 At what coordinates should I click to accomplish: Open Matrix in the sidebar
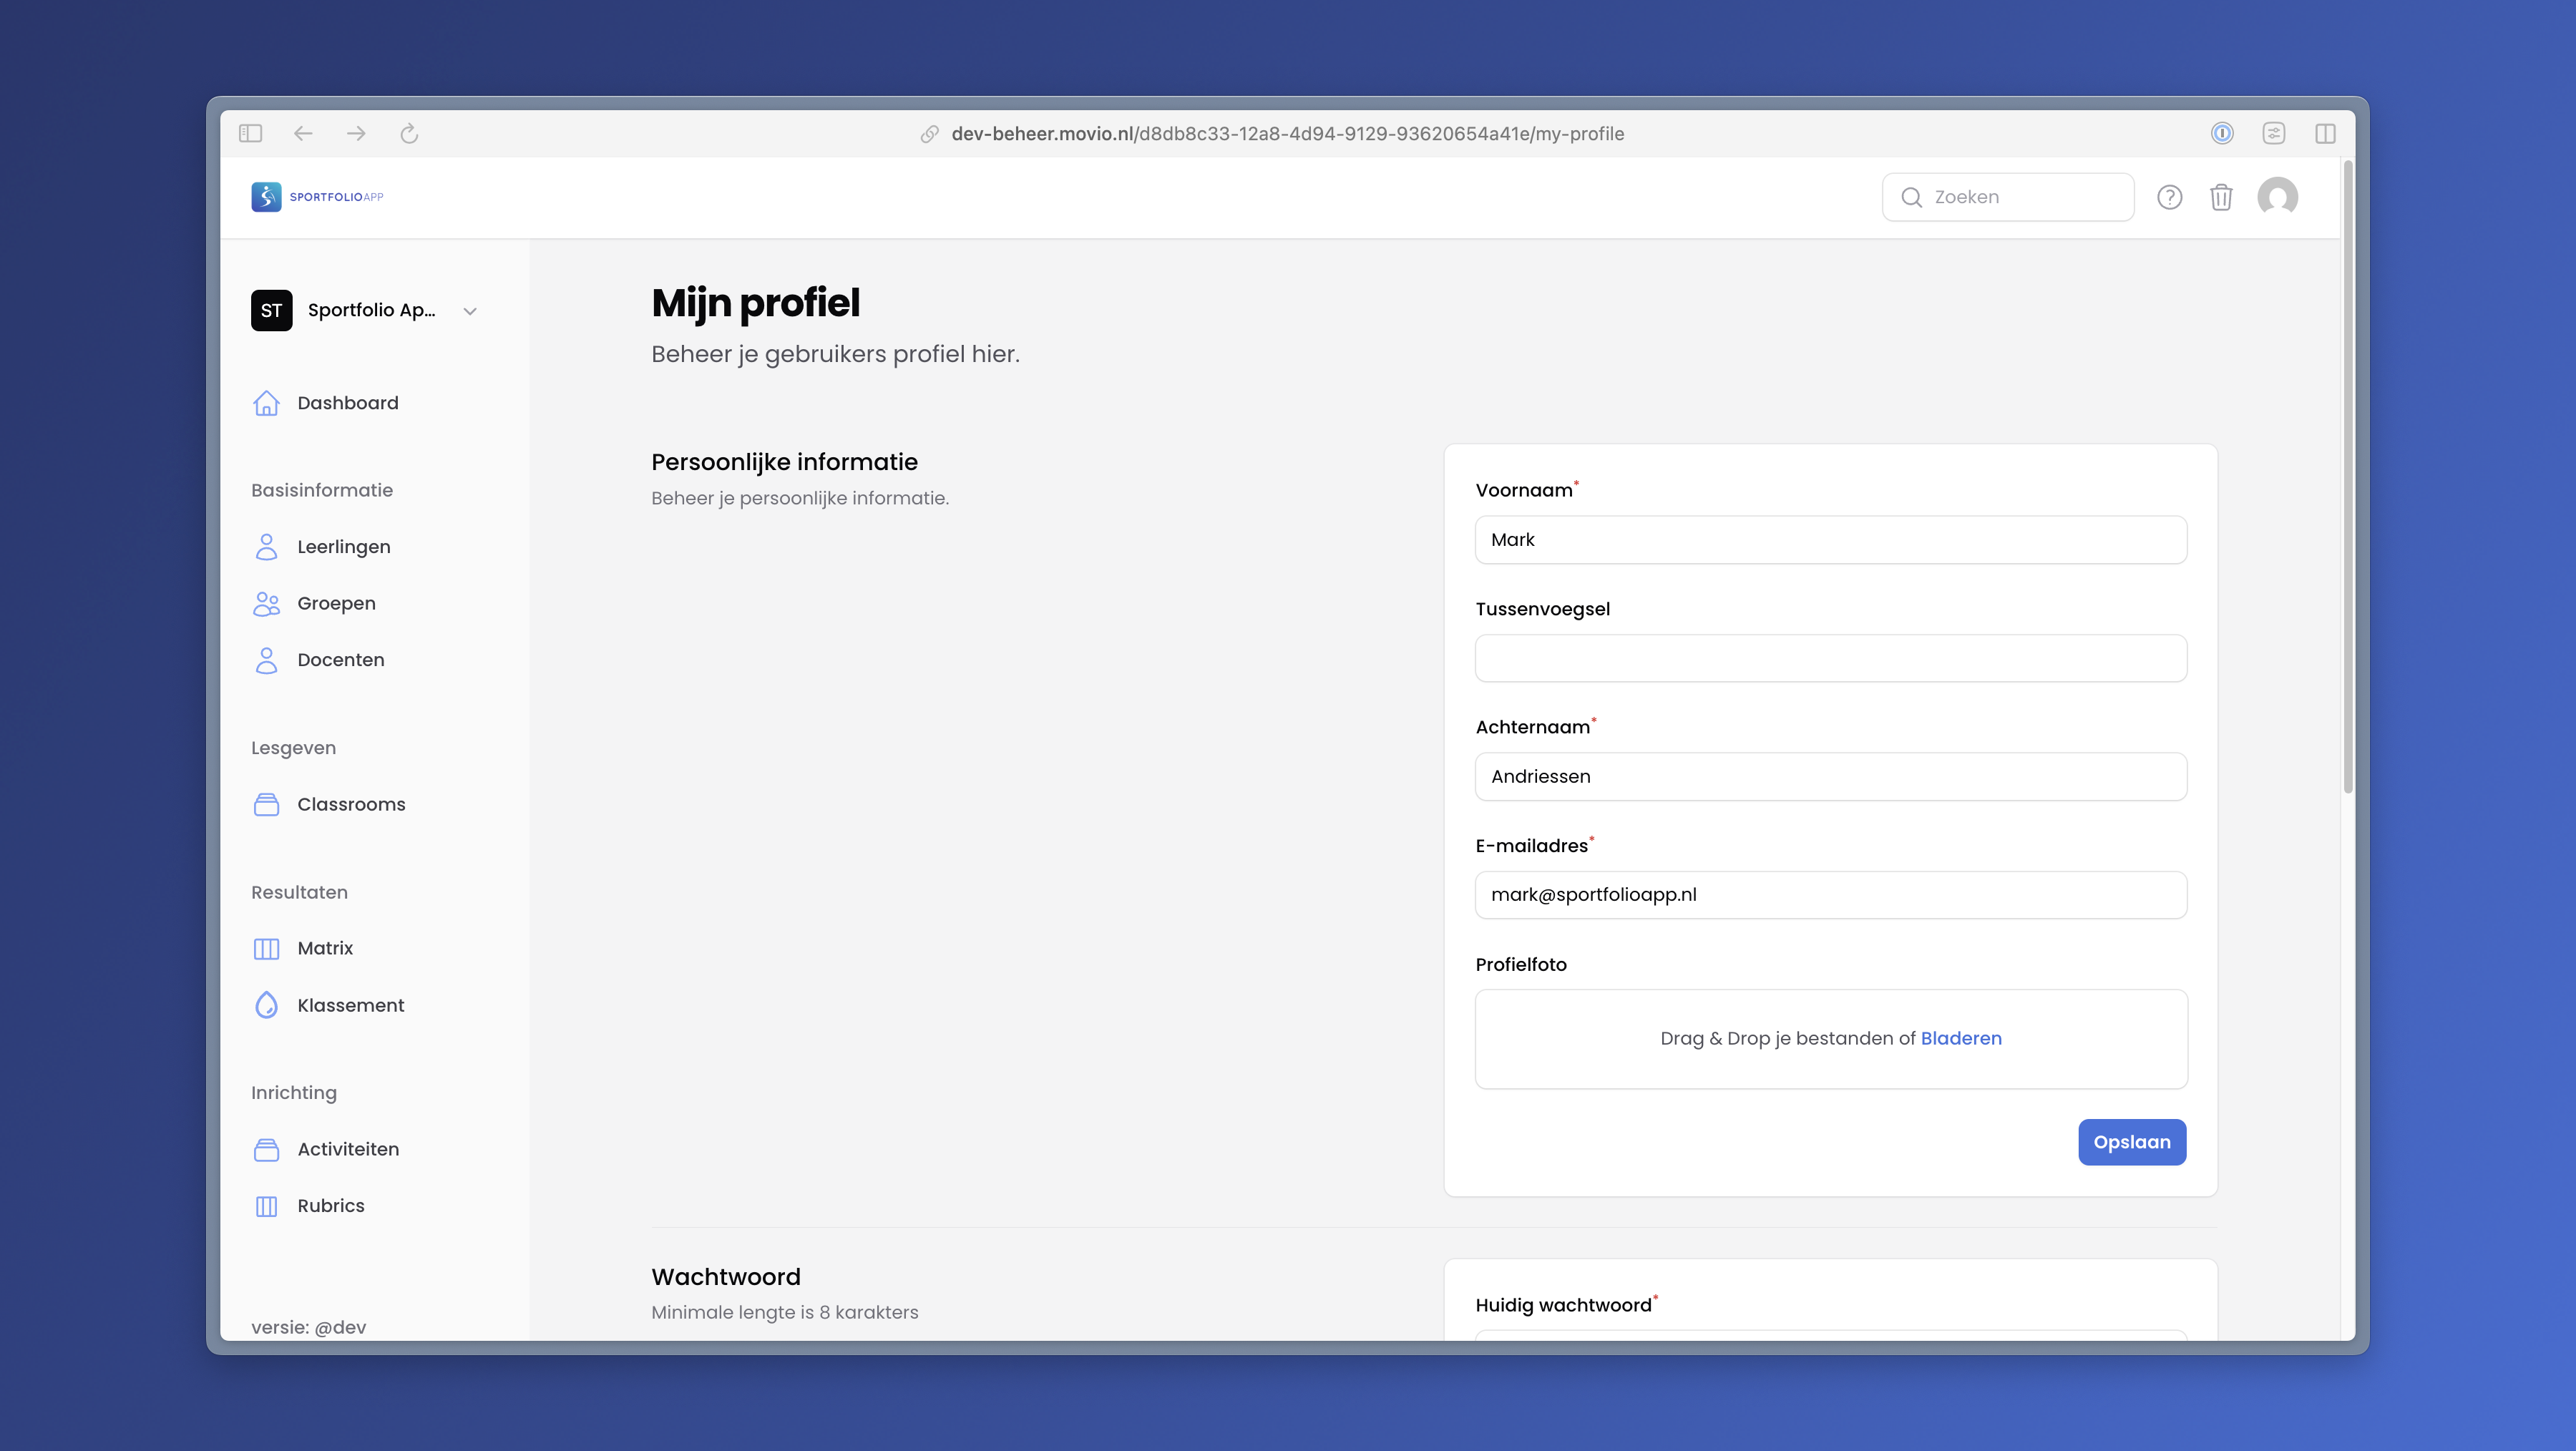tap(324, 948)
